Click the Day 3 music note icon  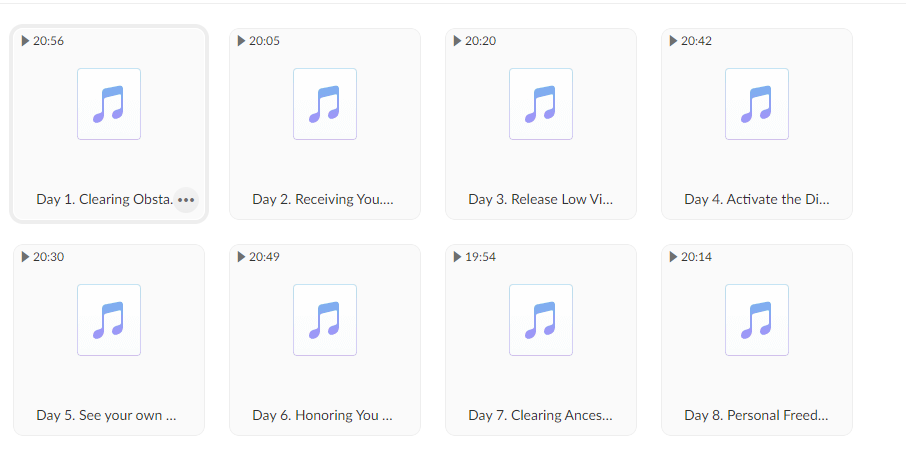(x=541, y=104)
